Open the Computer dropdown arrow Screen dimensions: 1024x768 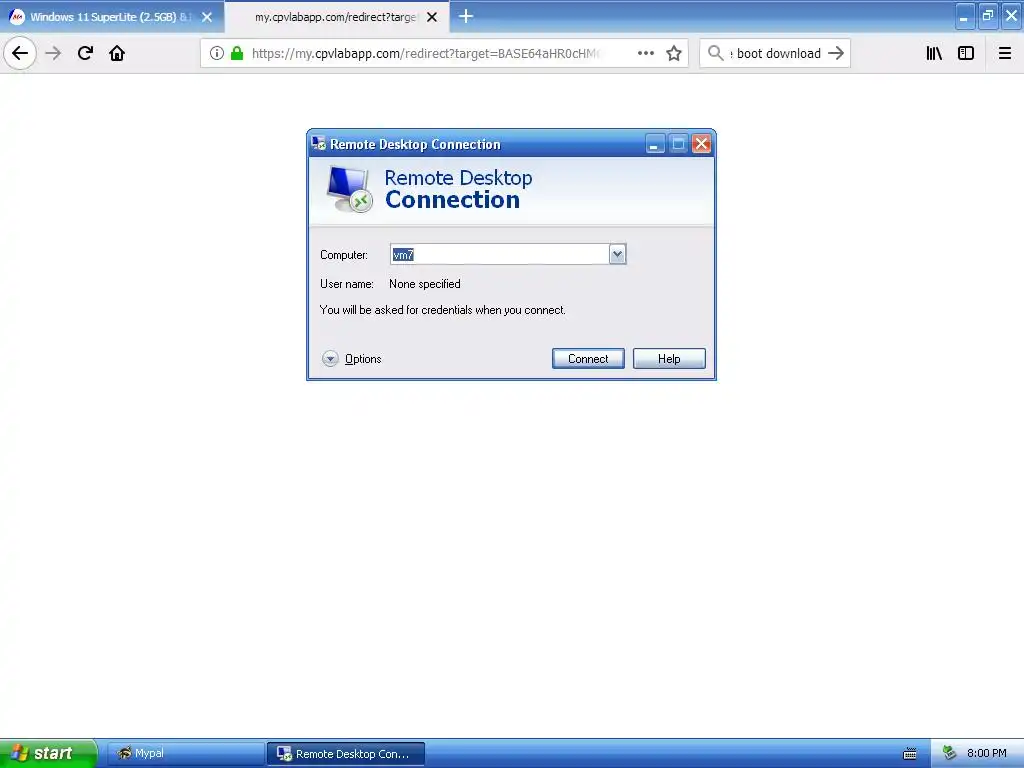click(618, 254)
